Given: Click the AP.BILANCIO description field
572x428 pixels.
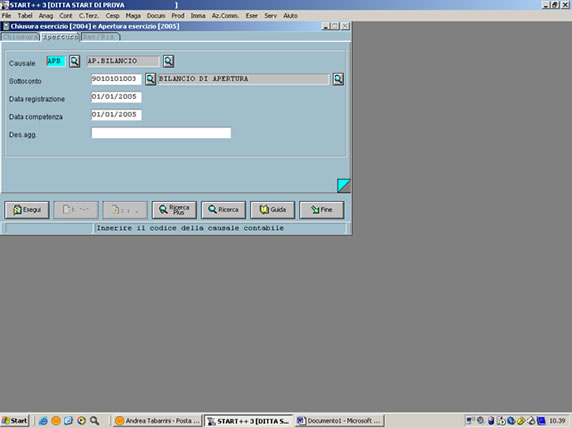Looking at the screenshot, I should click(x=123, y=61).
